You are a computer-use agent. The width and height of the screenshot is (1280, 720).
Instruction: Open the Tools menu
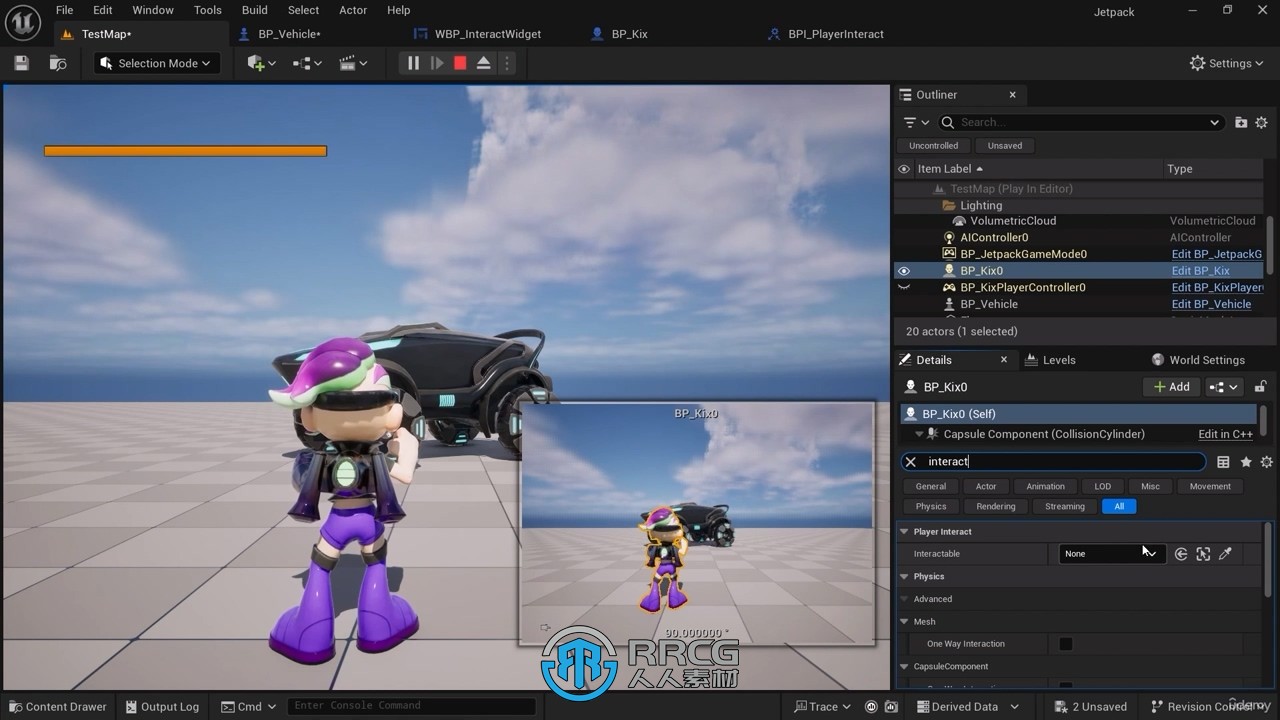point(208,10)
